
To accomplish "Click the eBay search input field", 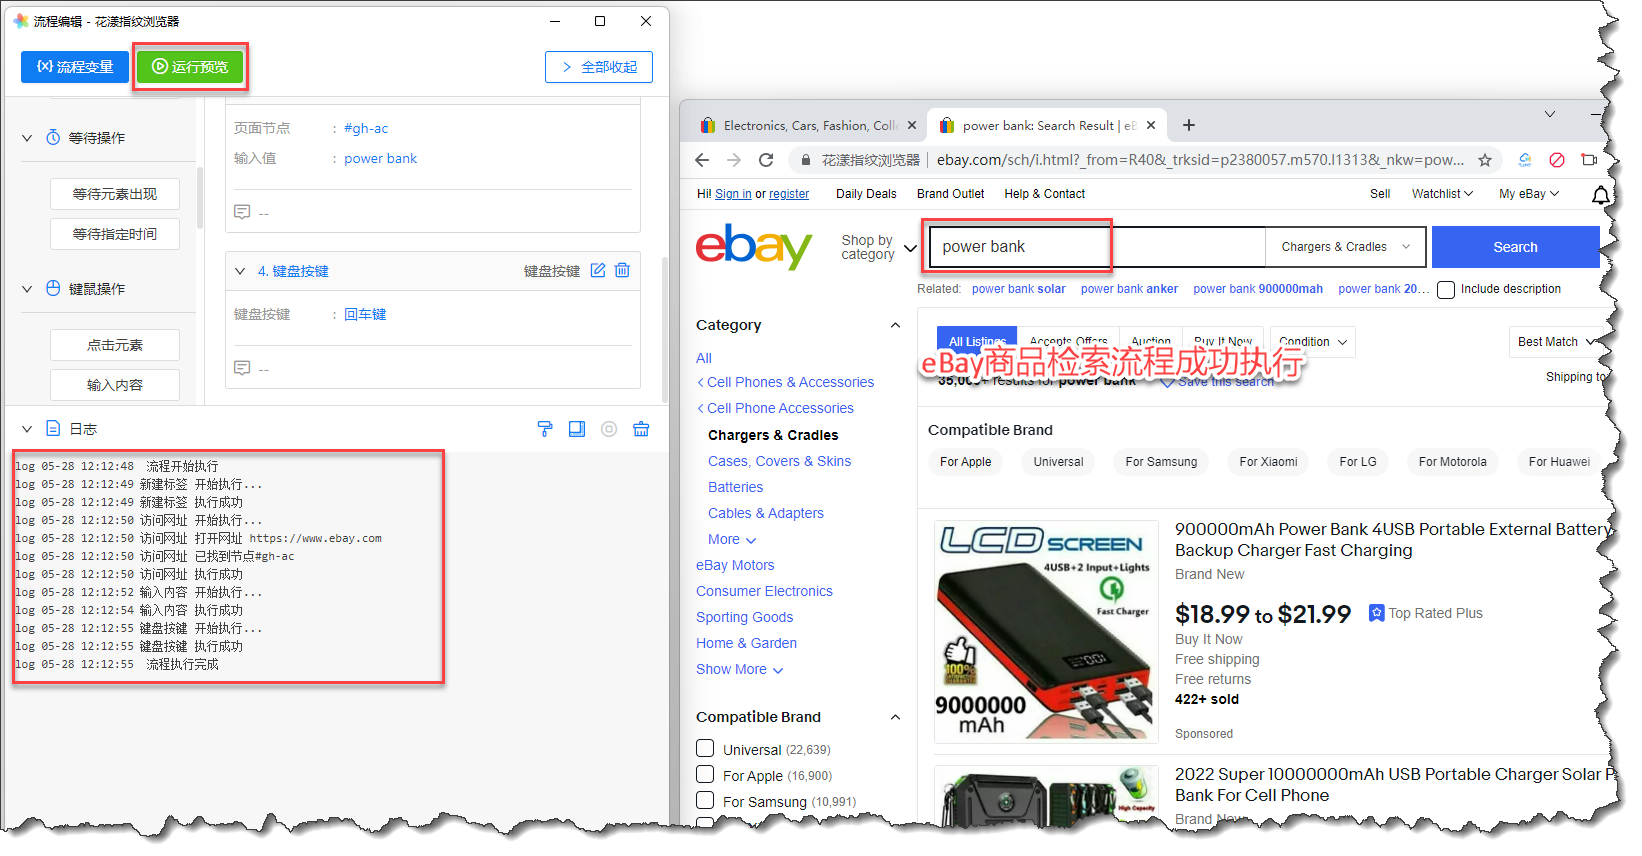I will (x=1097, y=247).
